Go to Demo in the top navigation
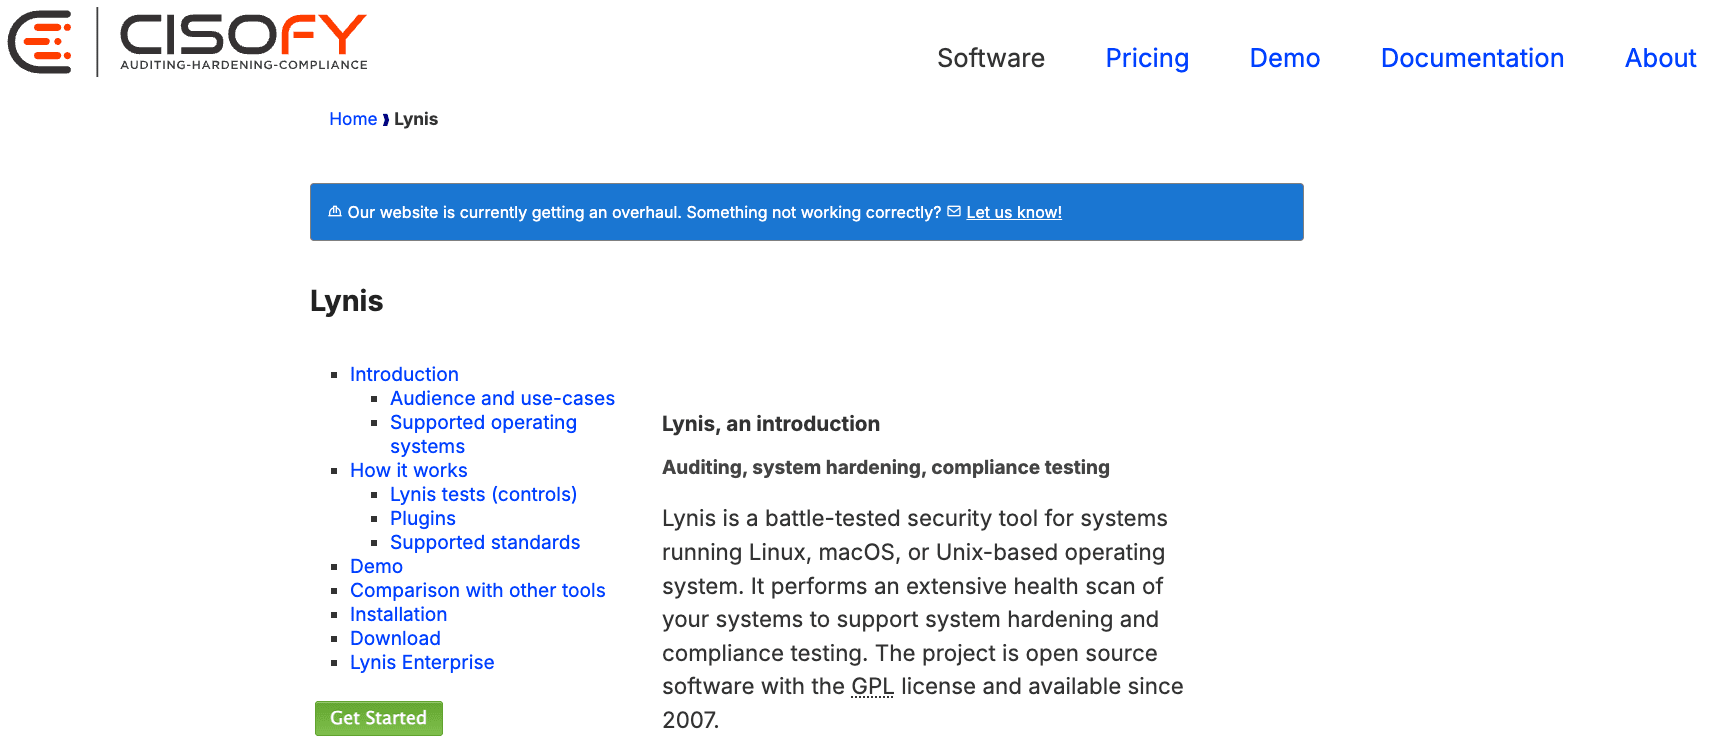Screen dimensions: 1725x753 (x=1285, y=58)
